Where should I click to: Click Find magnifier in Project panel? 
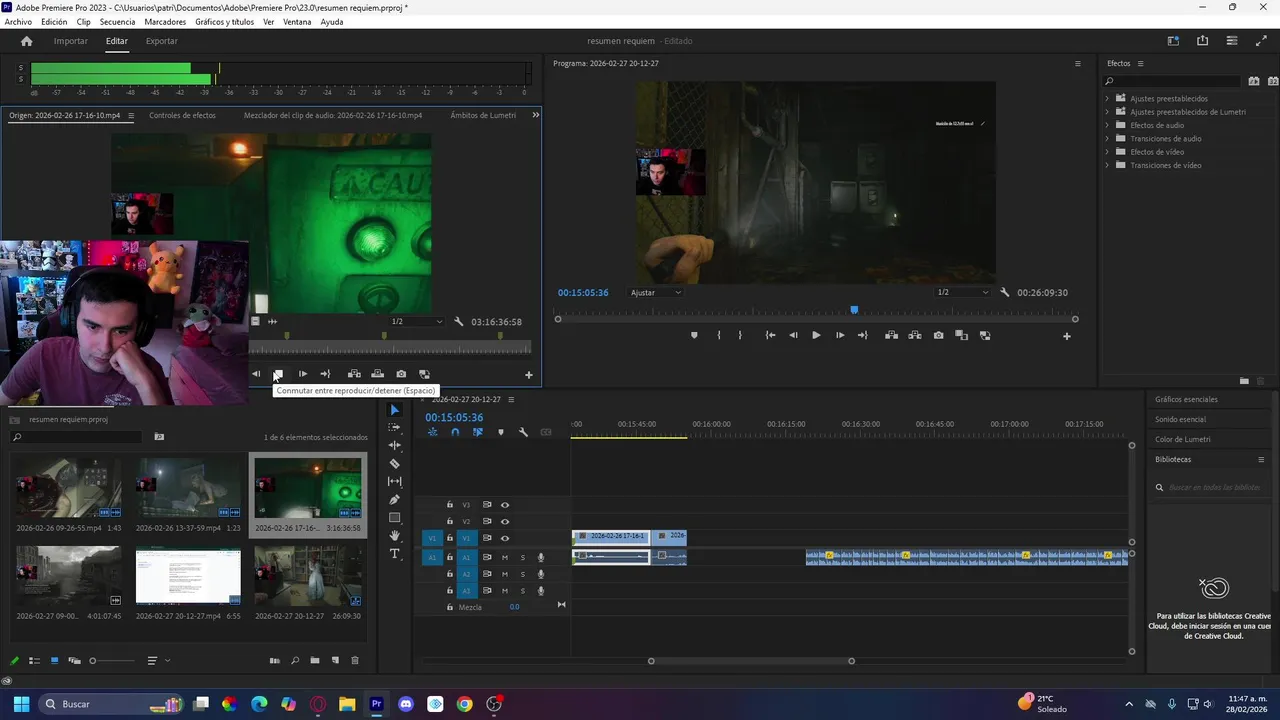click(x=295, y=660)
